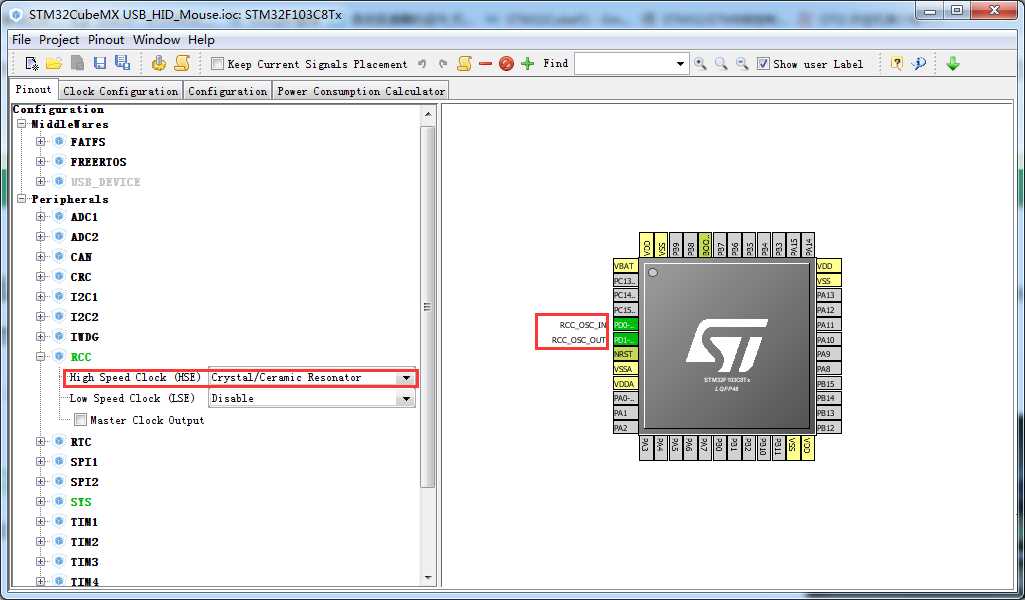
Task: Expand the ADC1 tree node
Action: point(41,217)
